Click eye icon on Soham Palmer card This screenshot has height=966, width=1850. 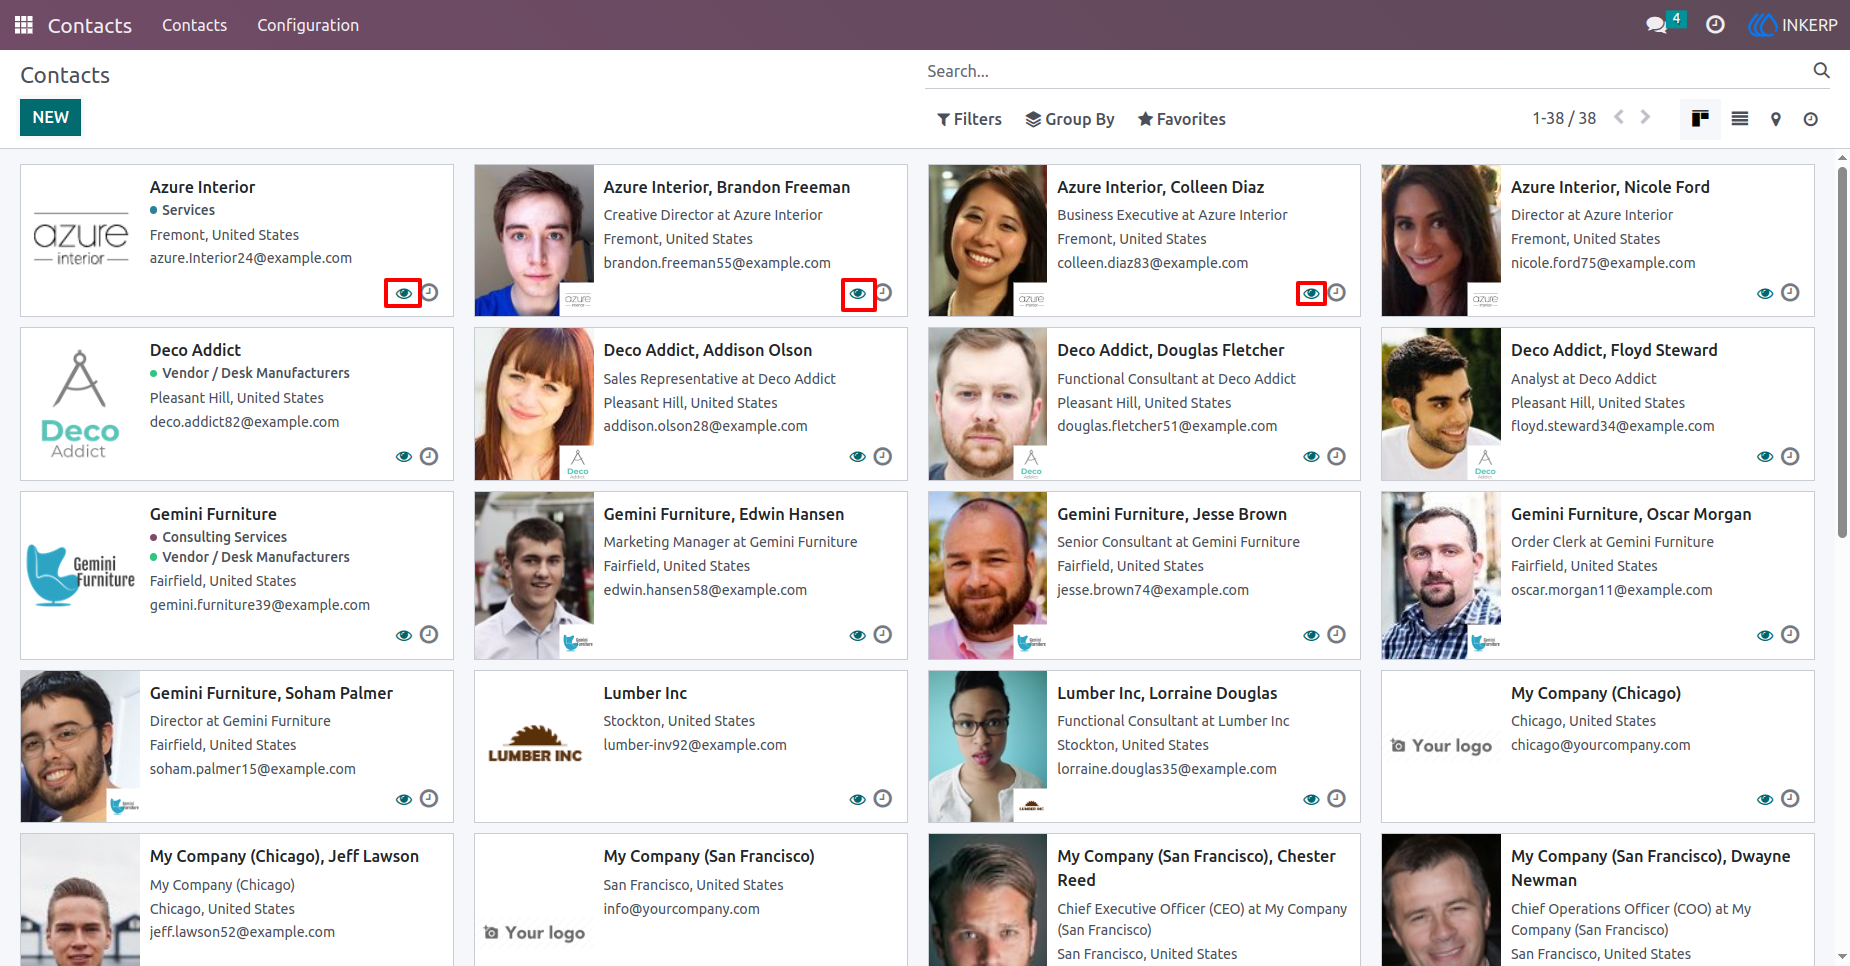(x=403, y=799)
